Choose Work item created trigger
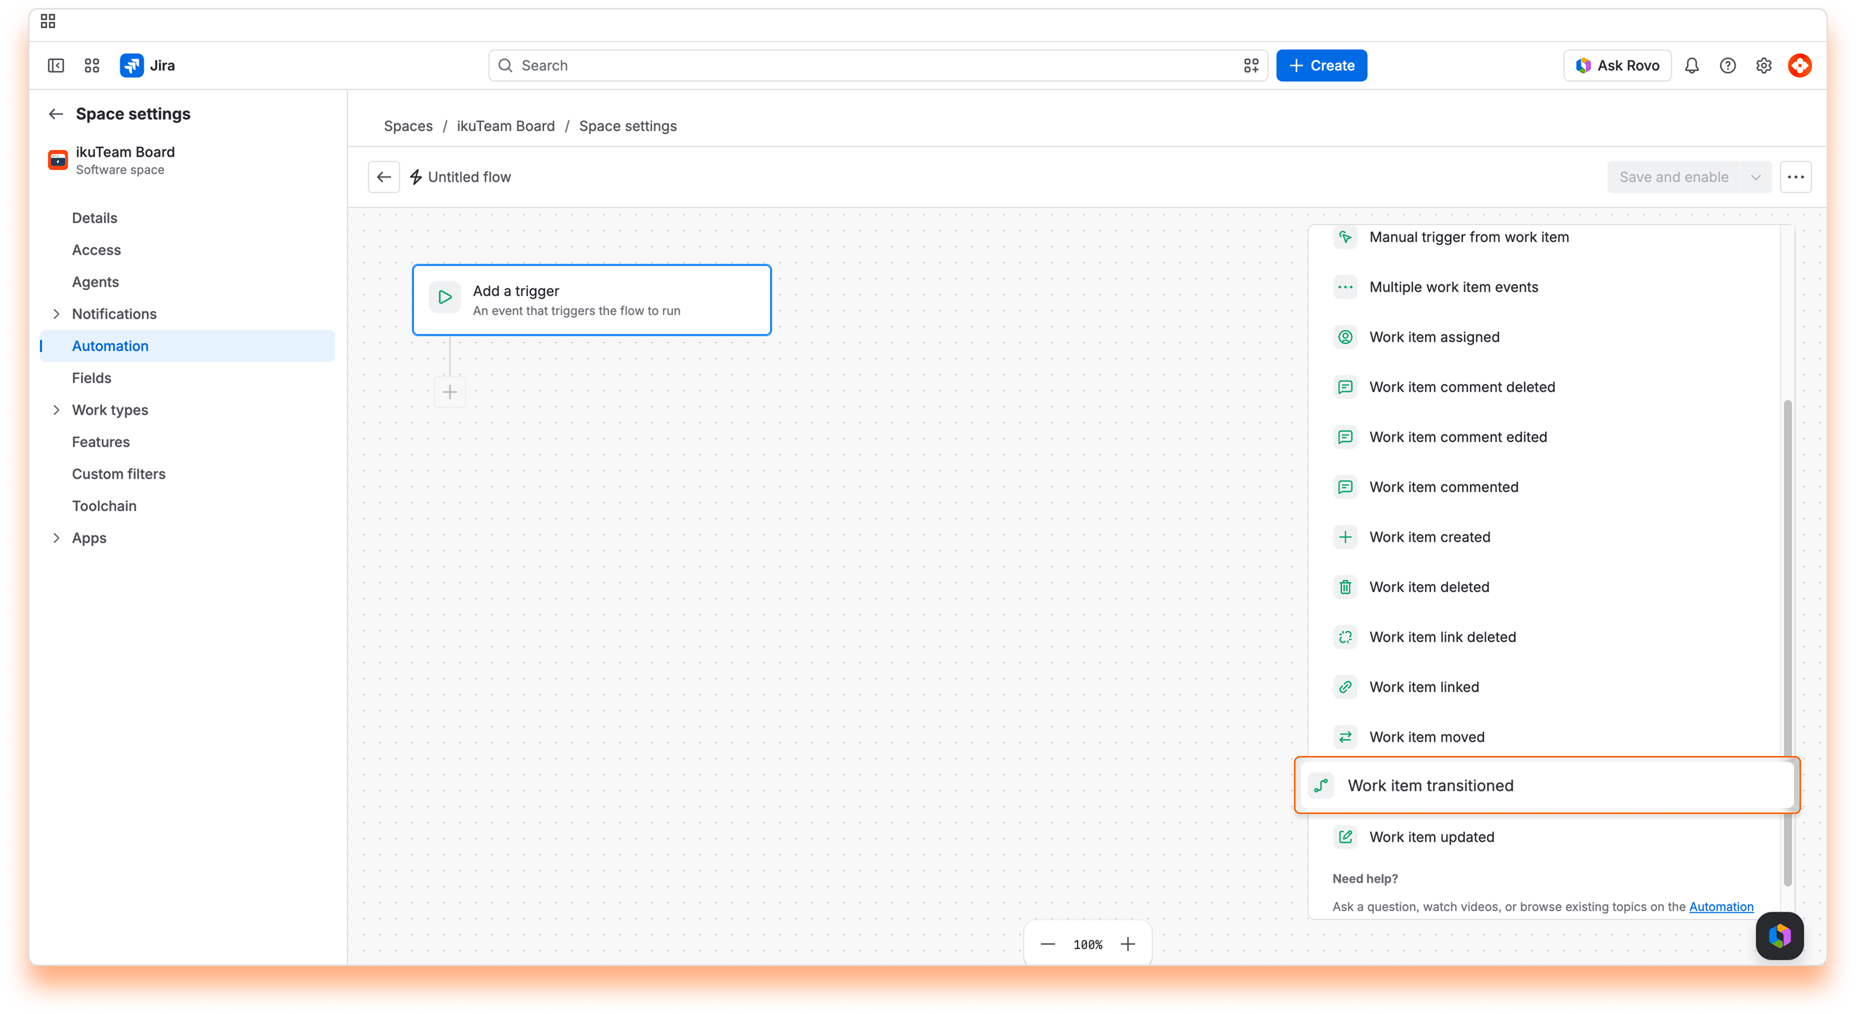This screenshot has width=1856, height=1014. click(x=1547, y=537)
